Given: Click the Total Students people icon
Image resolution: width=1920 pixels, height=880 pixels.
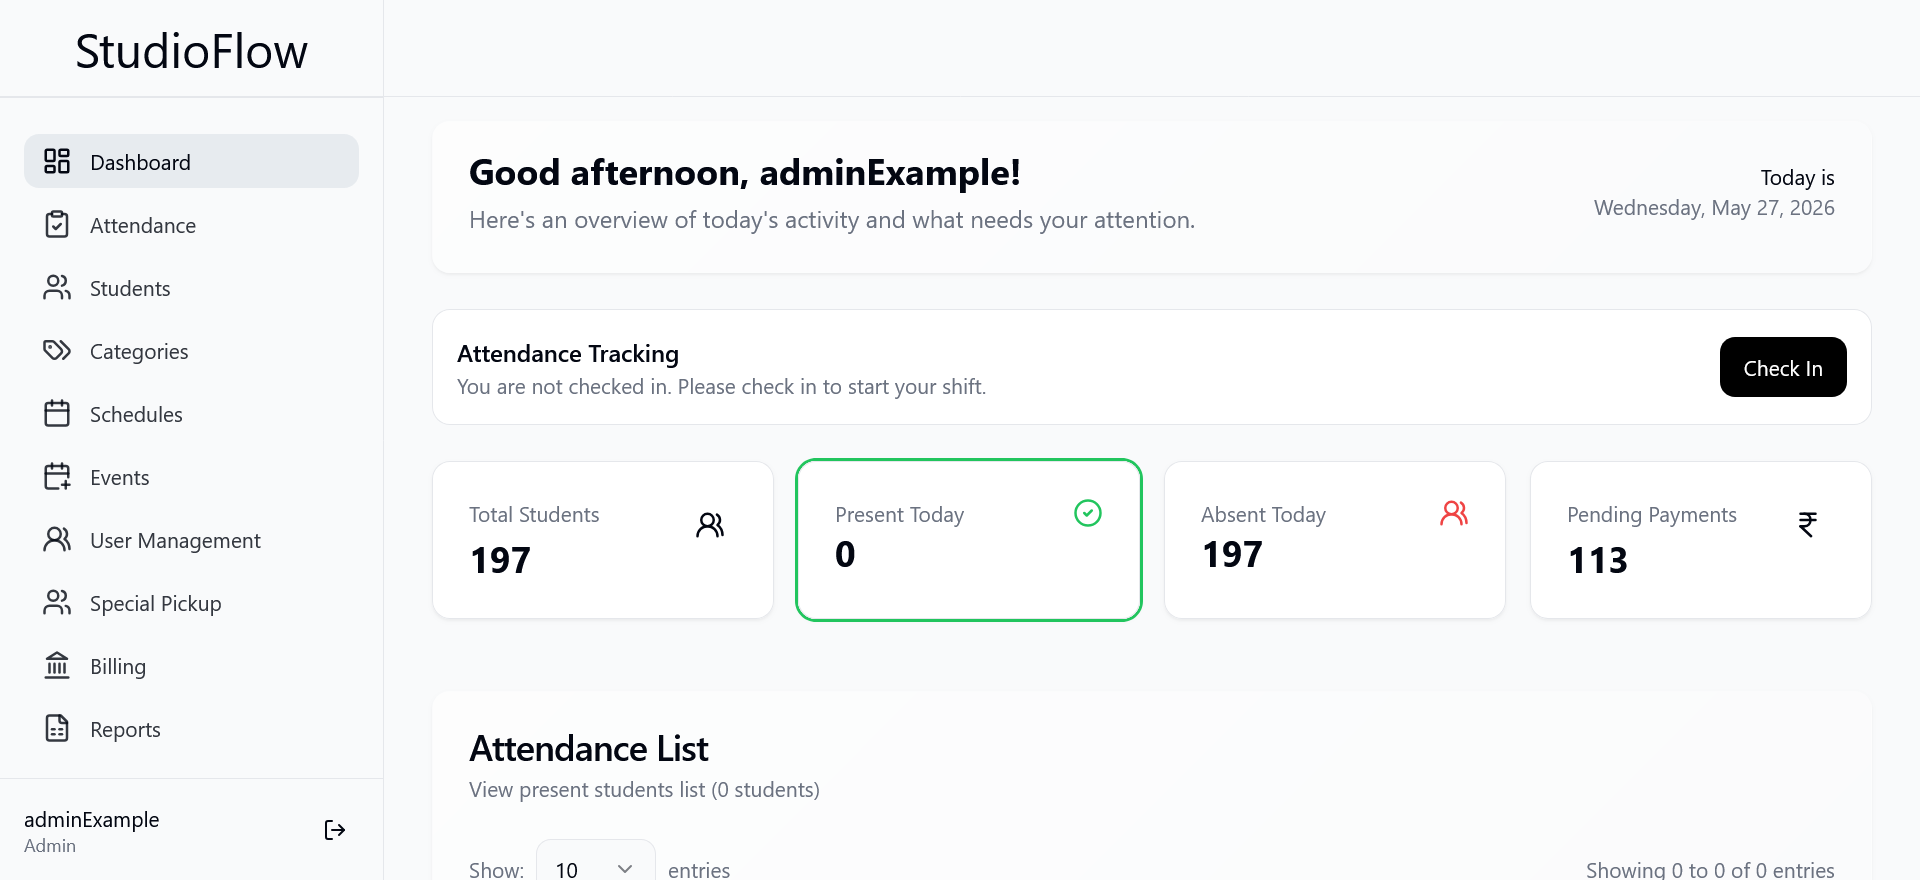Looking at the screenshot, I should coord(710,525).
